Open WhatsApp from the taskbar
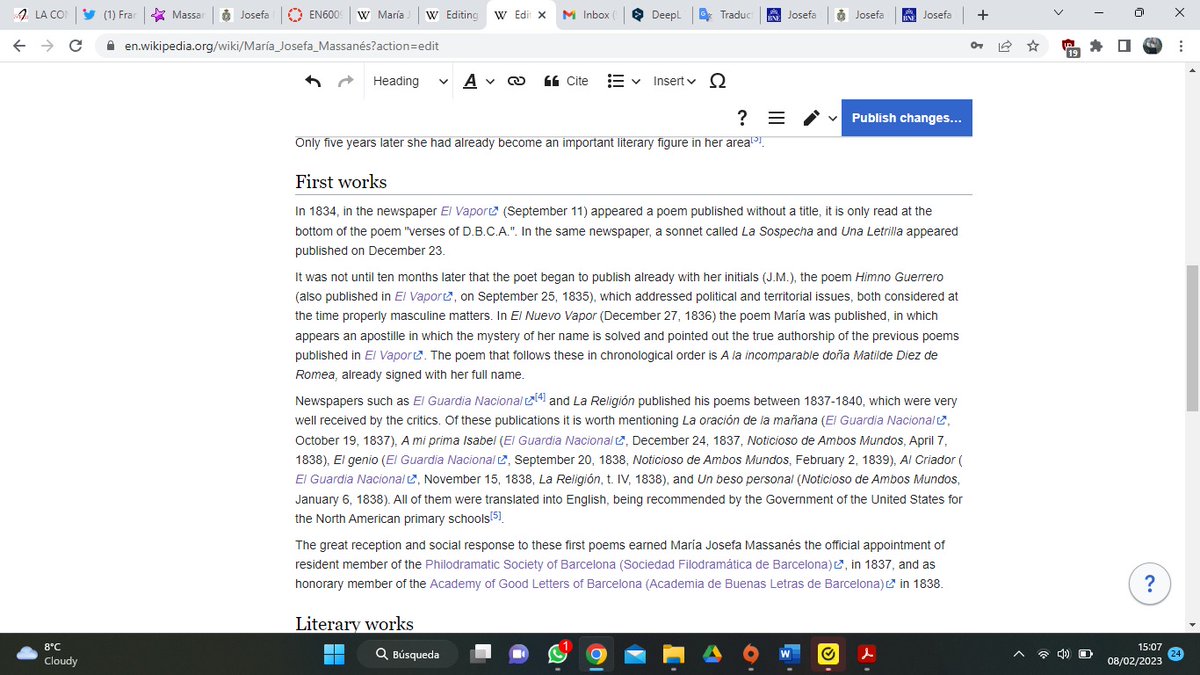The image size is (1200, 675). tap(557, 654)
